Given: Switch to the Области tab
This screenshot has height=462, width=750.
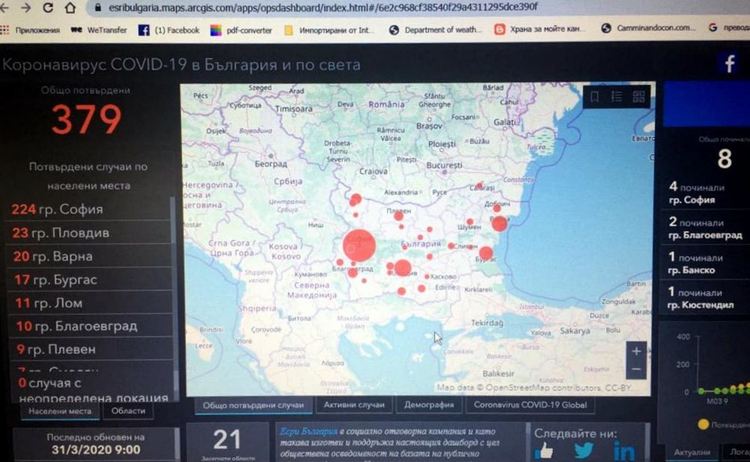Looking at the screenshot, I should point(128,410).
